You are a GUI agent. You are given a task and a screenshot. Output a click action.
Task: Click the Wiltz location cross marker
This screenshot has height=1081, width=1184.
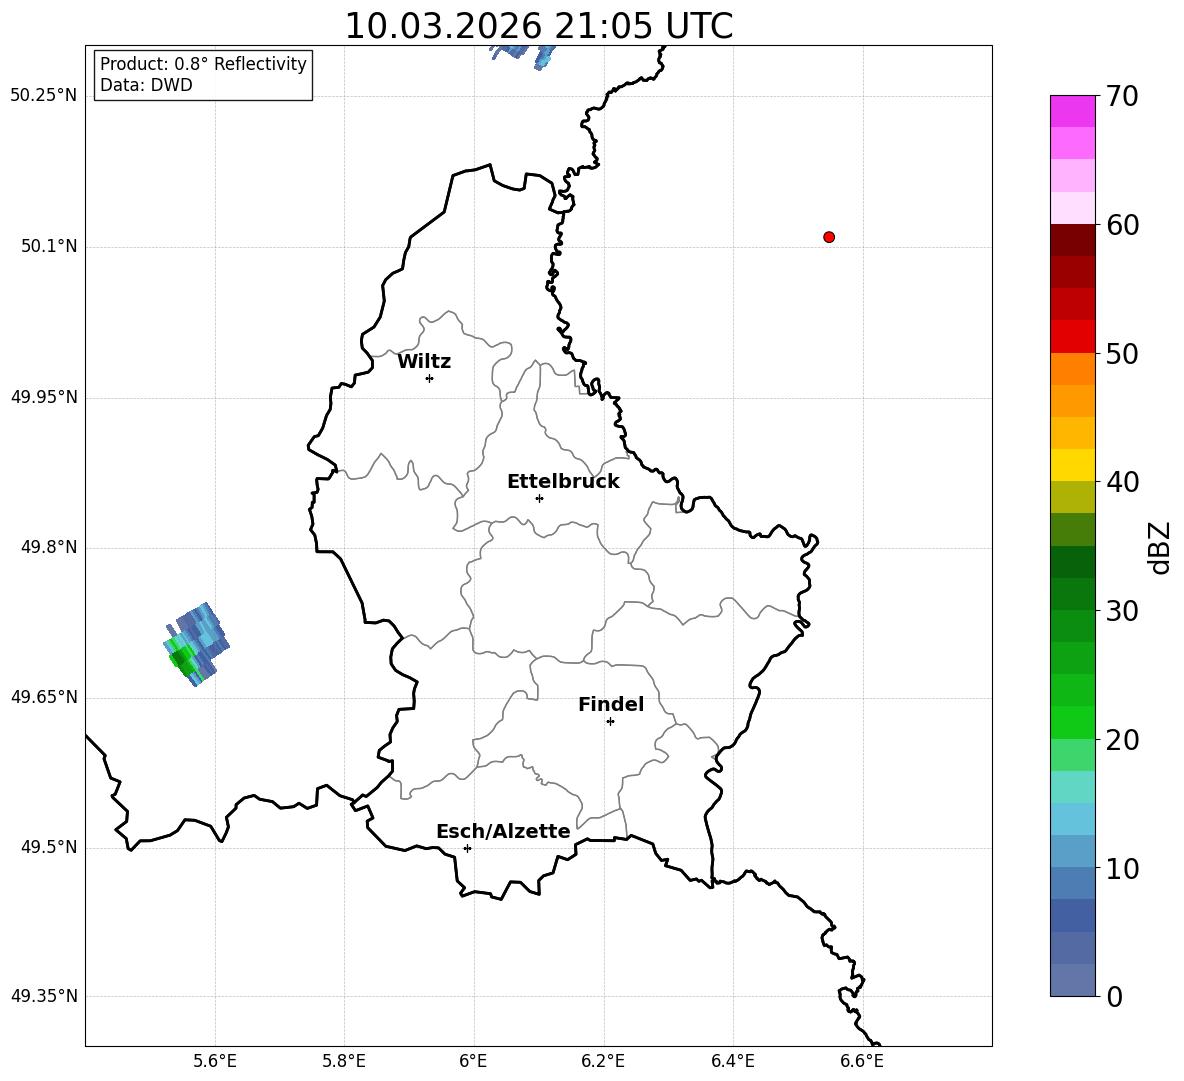click(430, 378)
